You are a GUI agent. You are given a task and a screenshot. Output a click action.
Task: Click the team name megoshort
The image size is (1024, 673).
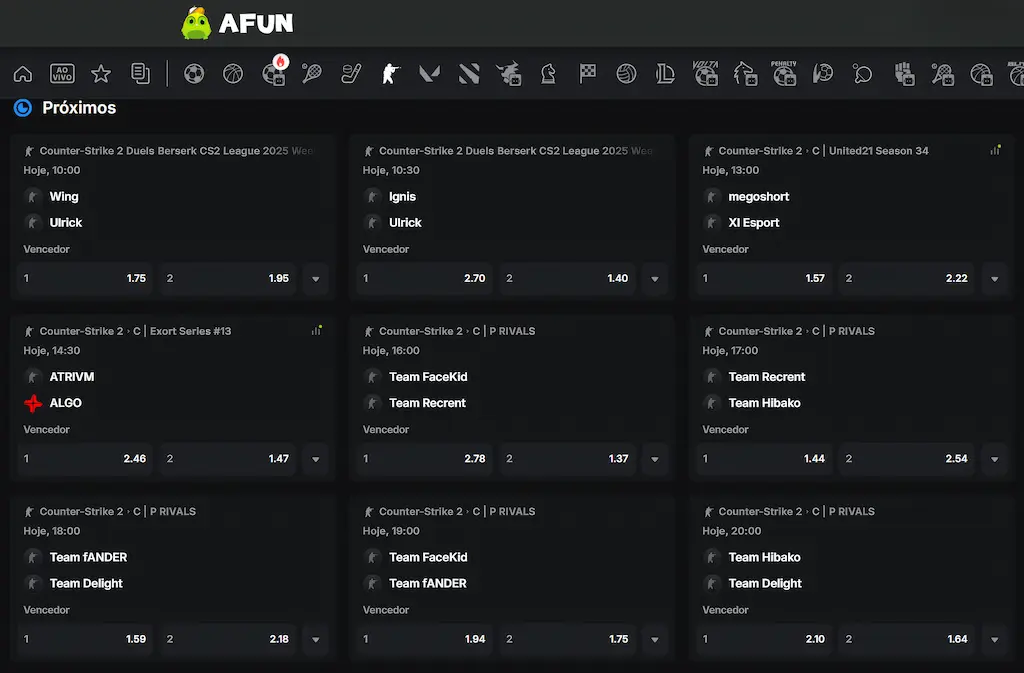pos(758,196)
